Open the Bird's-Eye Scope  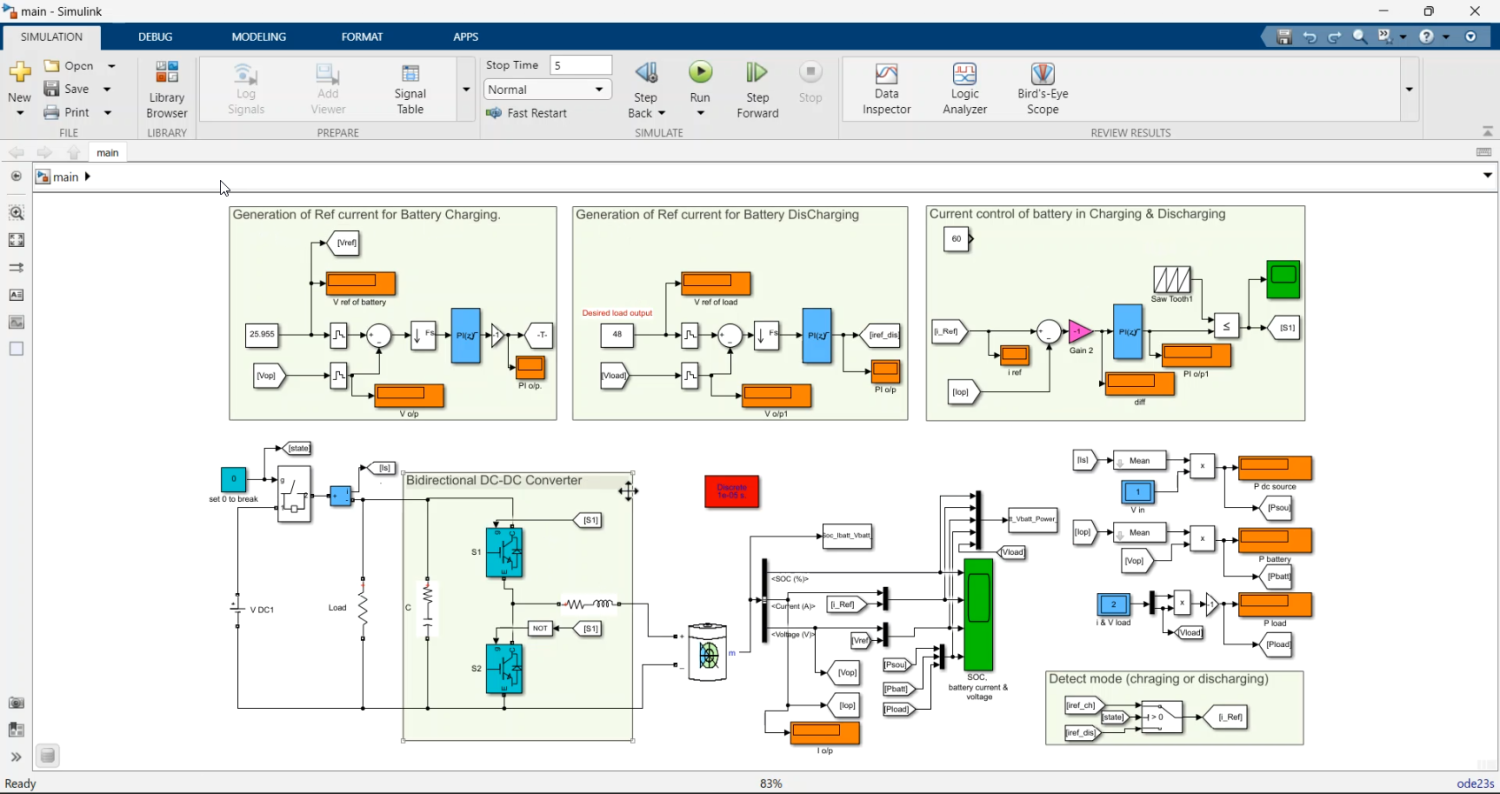pyautogui.click(x=1042, y=89)
